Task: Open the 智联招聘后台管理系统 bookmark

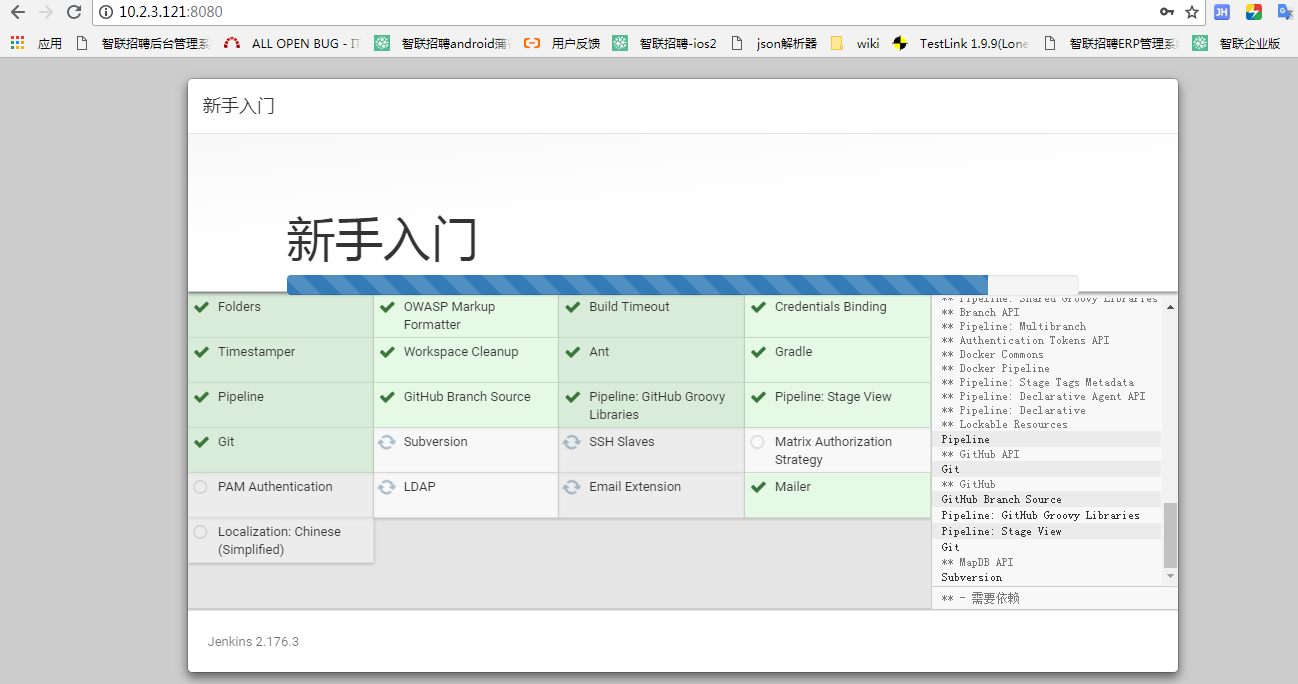Action: (143, 43)
